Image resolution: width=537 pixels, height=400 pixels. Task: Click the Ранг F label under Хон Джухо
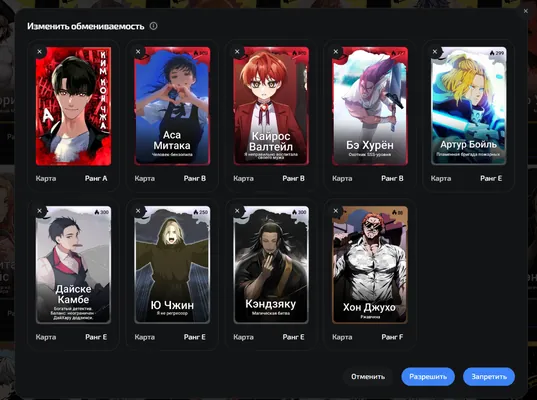[392, 337]
